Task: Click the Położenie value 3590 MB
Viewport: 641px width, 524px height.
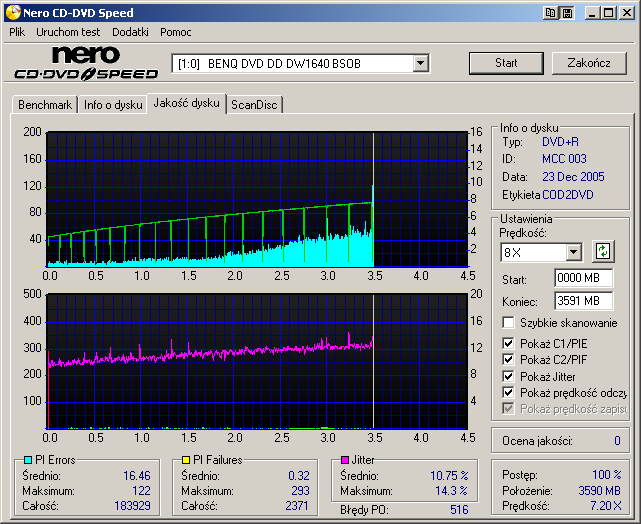Action: 599,490
